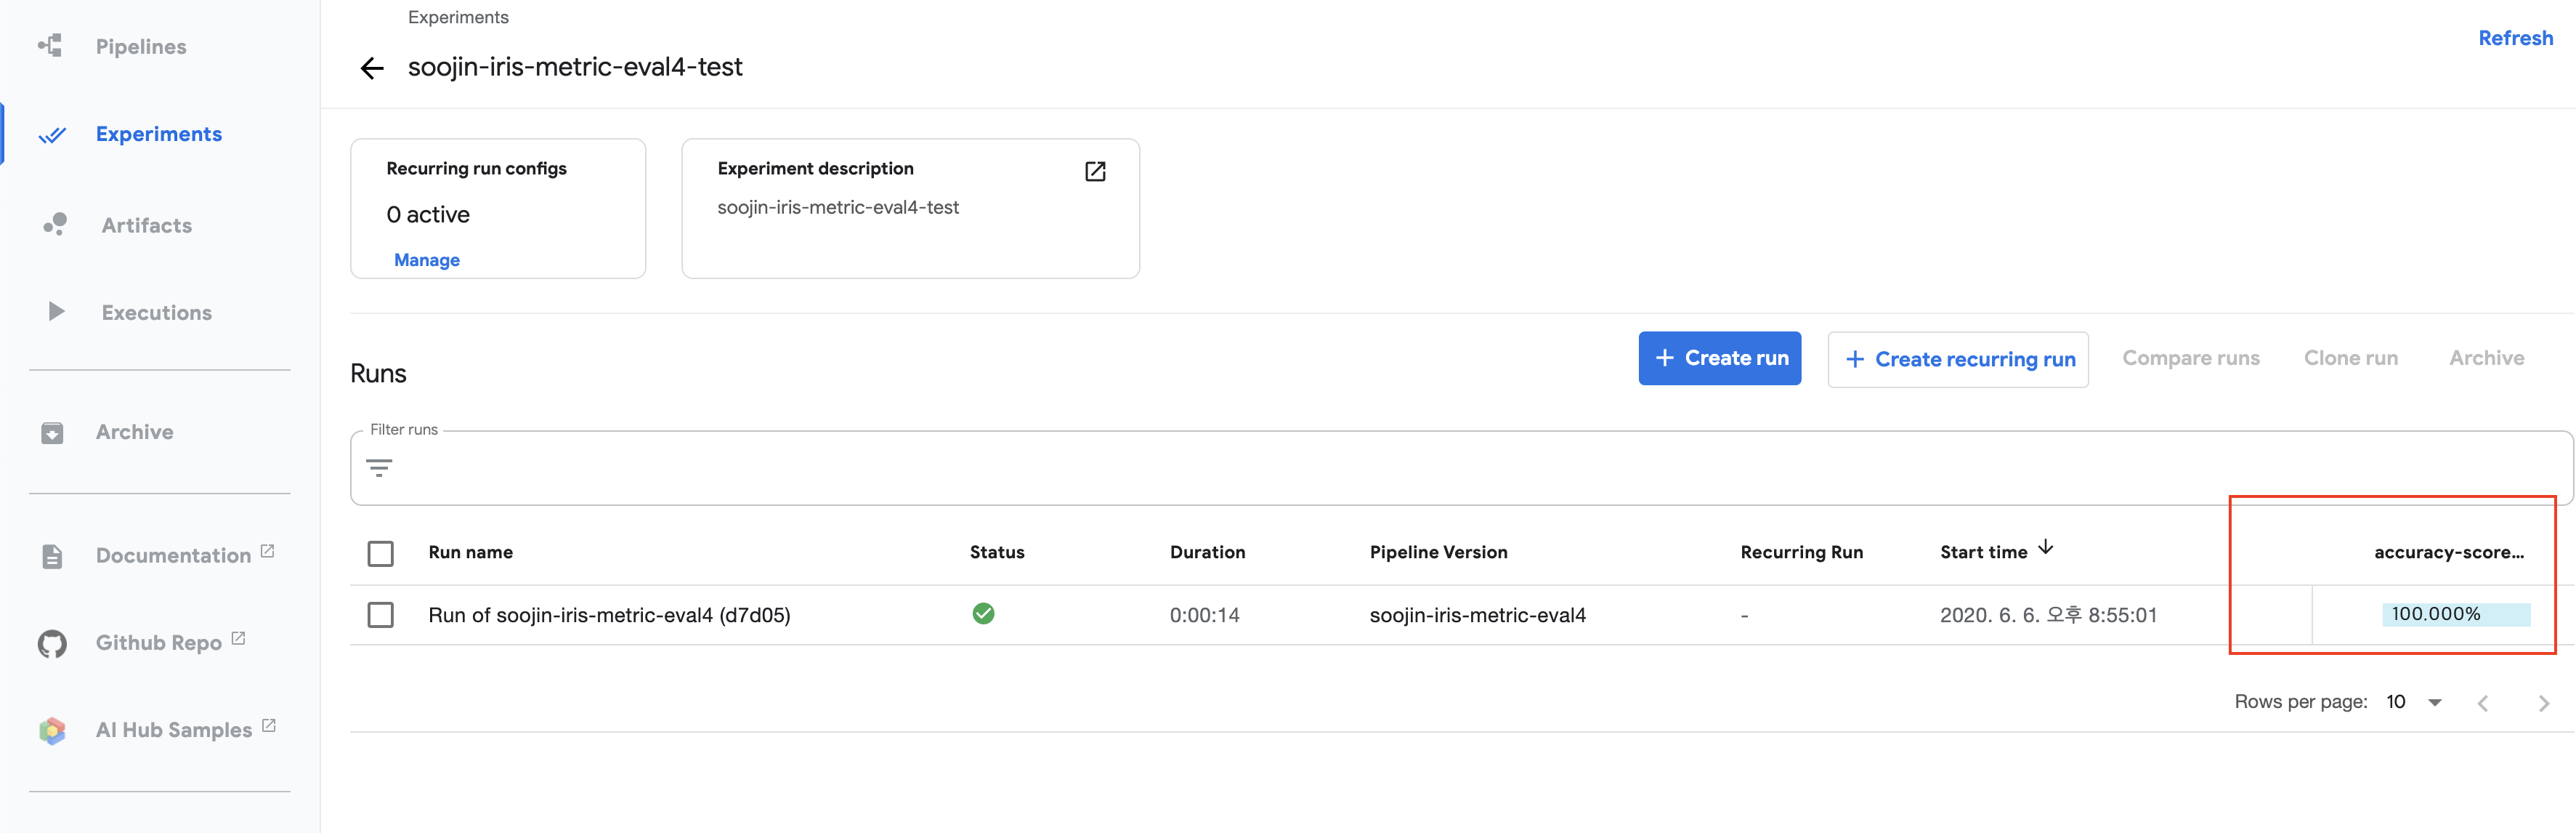Click the back arrow beside experiment title
Image resolution: width=2576 pixels, height=833 pixels.
point(372,68)
